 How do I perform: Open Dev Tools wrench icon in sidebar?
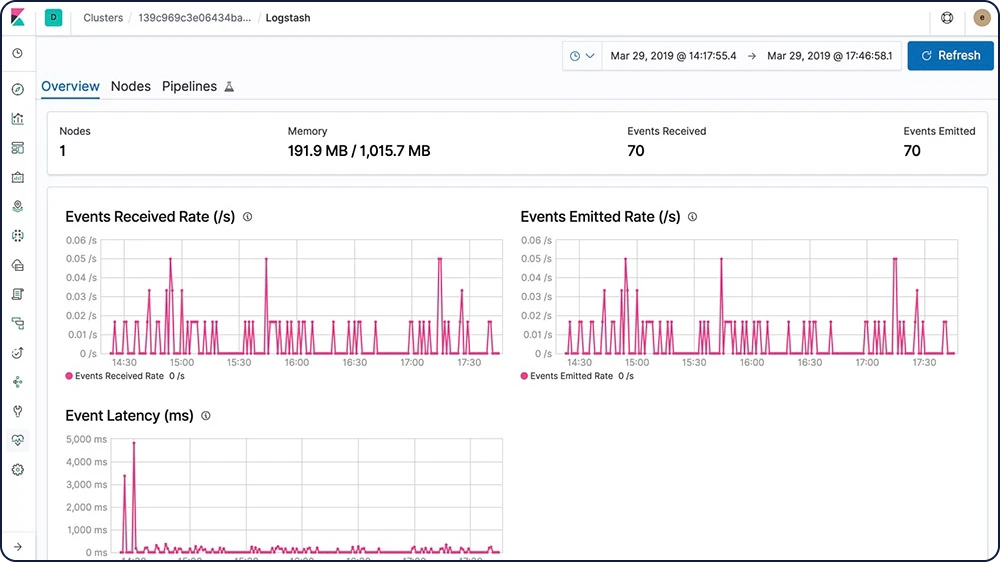[x=18, y=411]
